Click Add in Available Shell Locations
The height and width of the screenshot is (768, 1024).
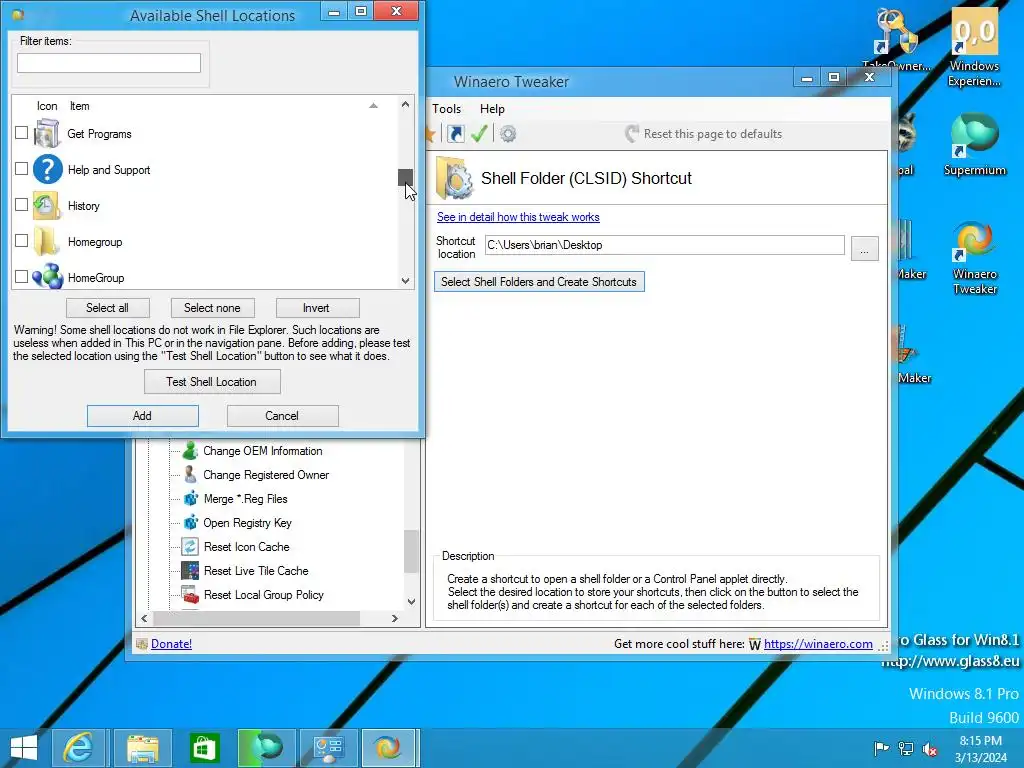(x=142, y=415)
